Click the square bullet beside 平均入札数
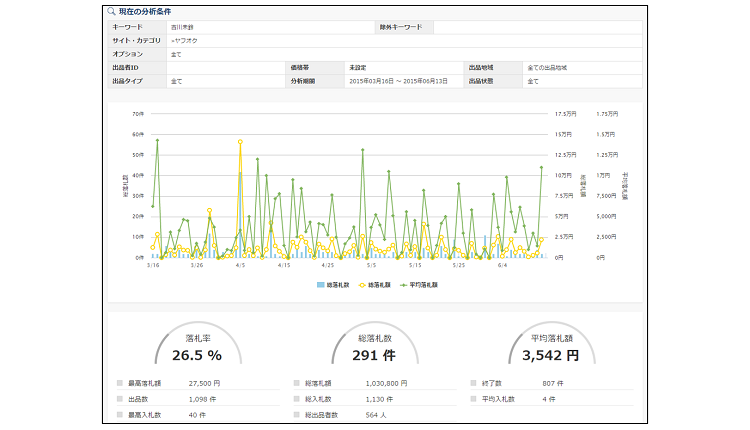Screen dimensions: 750x430 click(x=472, y=397)
